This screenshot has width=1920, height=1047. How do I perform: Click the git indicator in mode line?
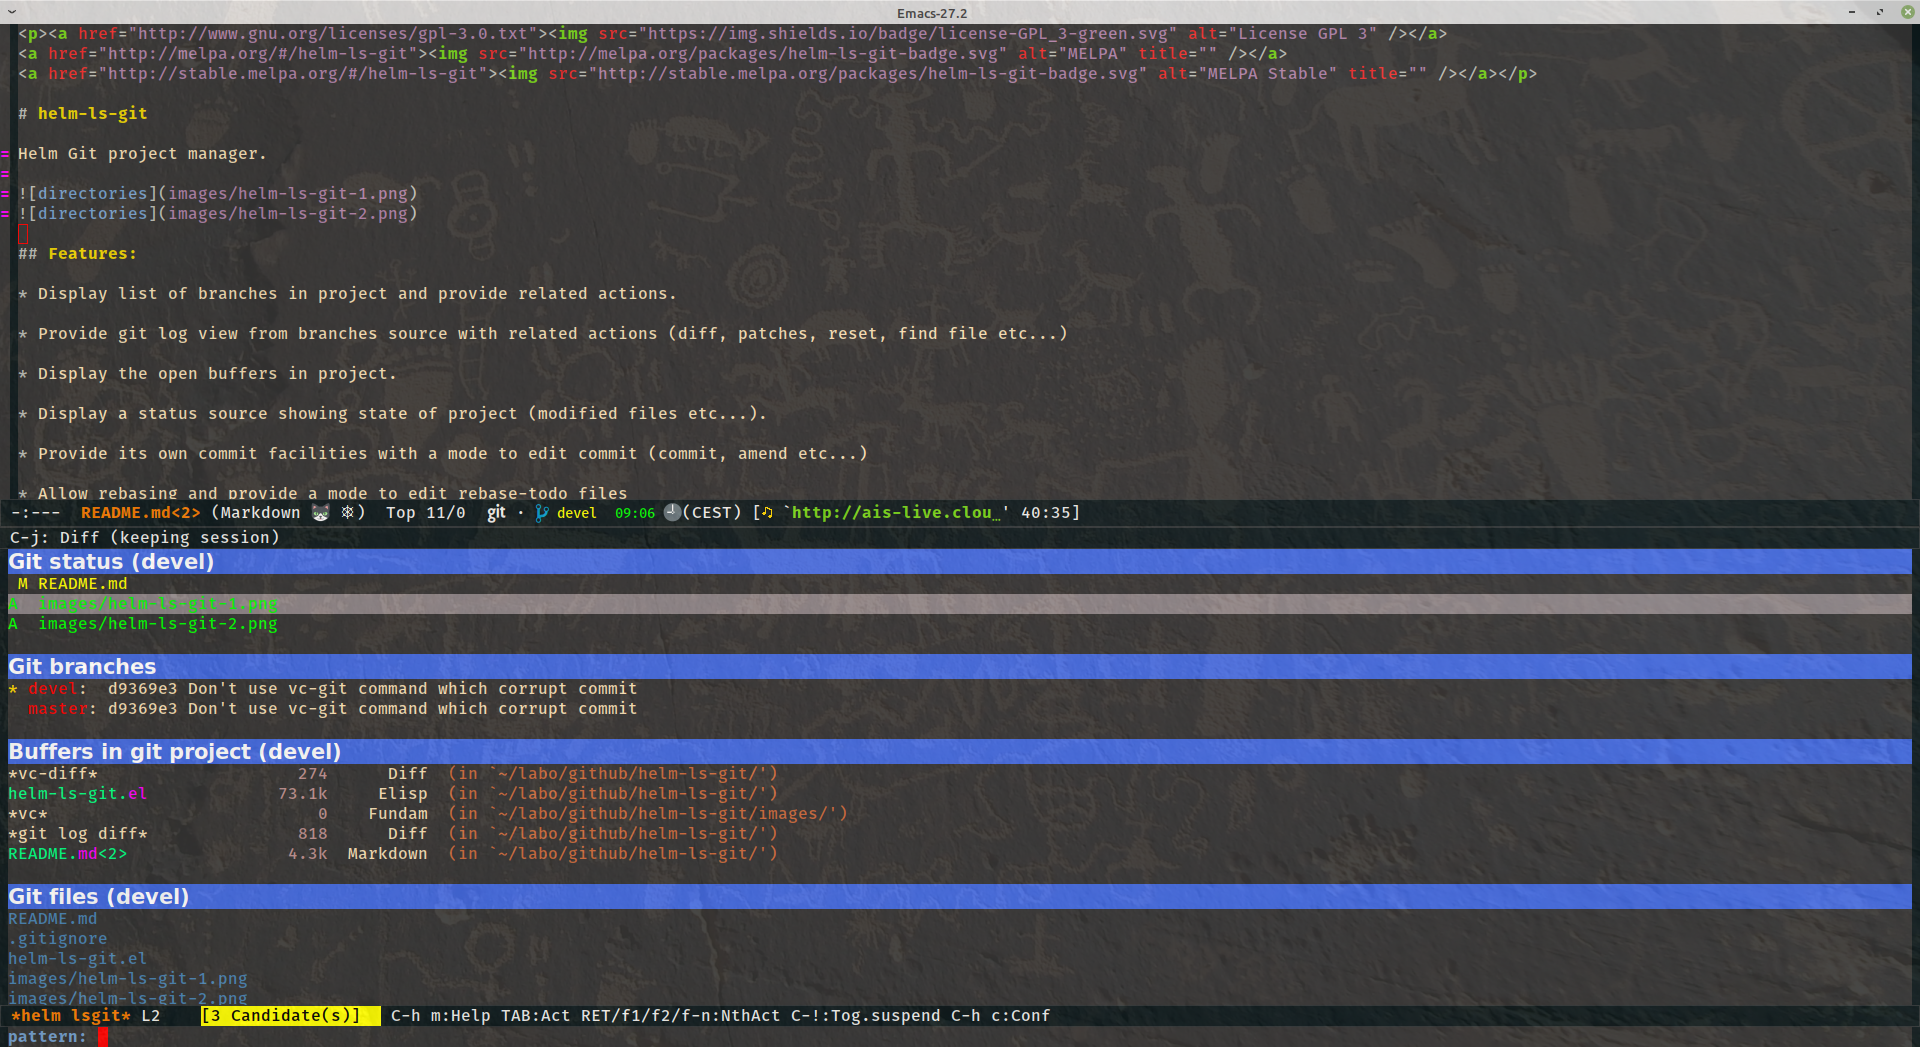[496, 513]
